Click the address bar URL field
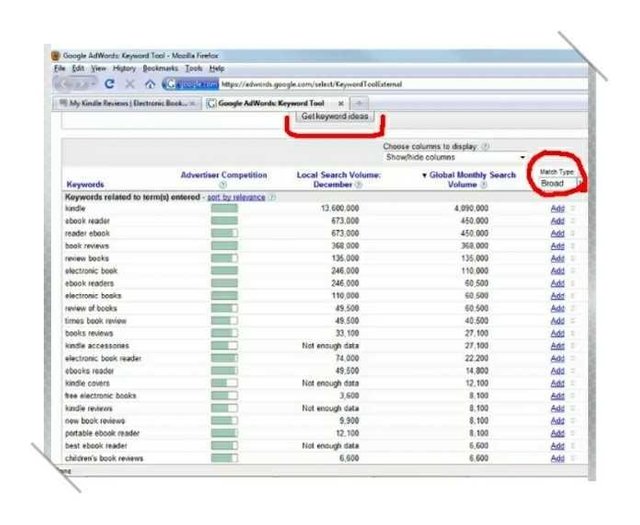This screenshot has height=525, width=640. (x=402, y=84)
